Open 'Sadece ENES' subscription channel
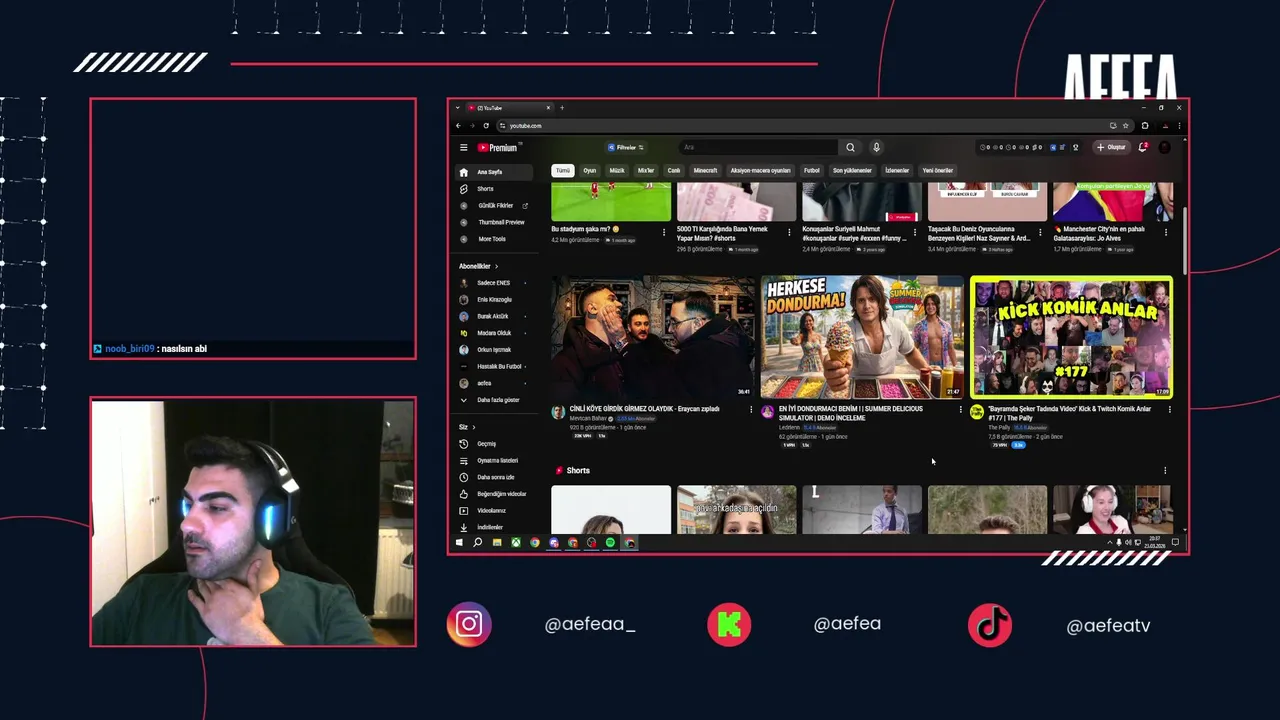The width and height of the screenshot is (1280, 720). (492, 283)
